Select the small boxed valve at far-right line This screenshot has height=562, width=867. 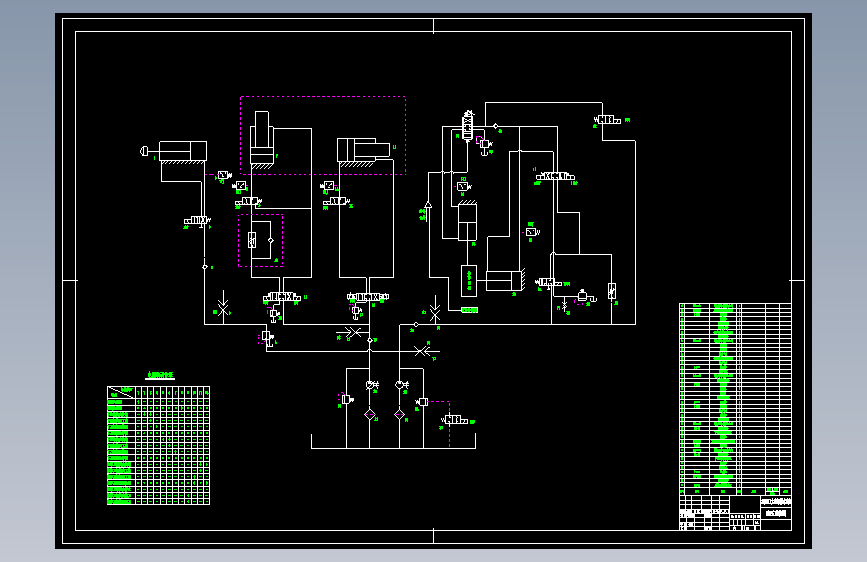[x=612, y=291]
